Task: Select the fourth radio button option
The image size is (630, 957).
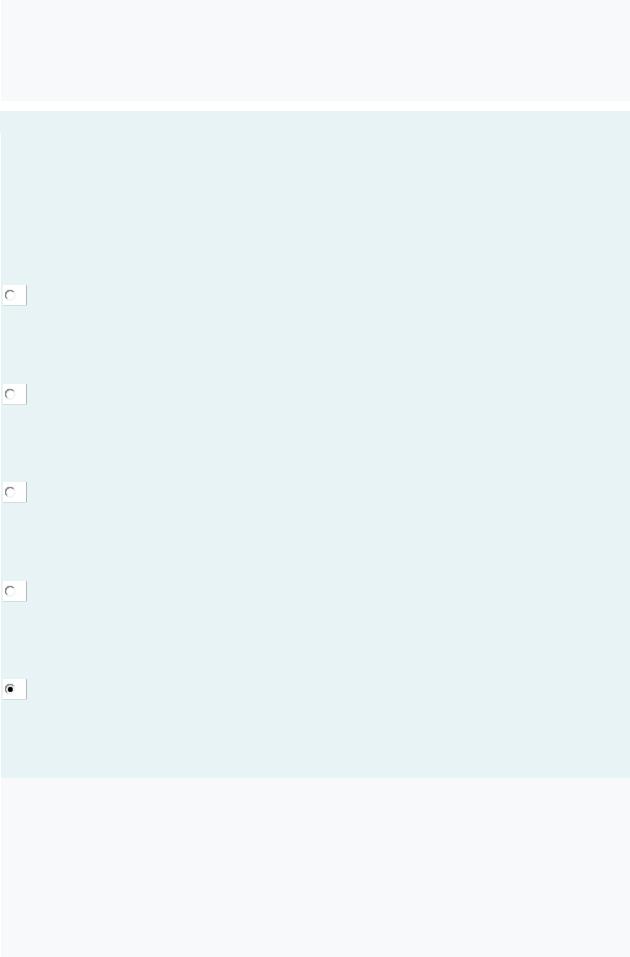Action: [x=10, y=591]
